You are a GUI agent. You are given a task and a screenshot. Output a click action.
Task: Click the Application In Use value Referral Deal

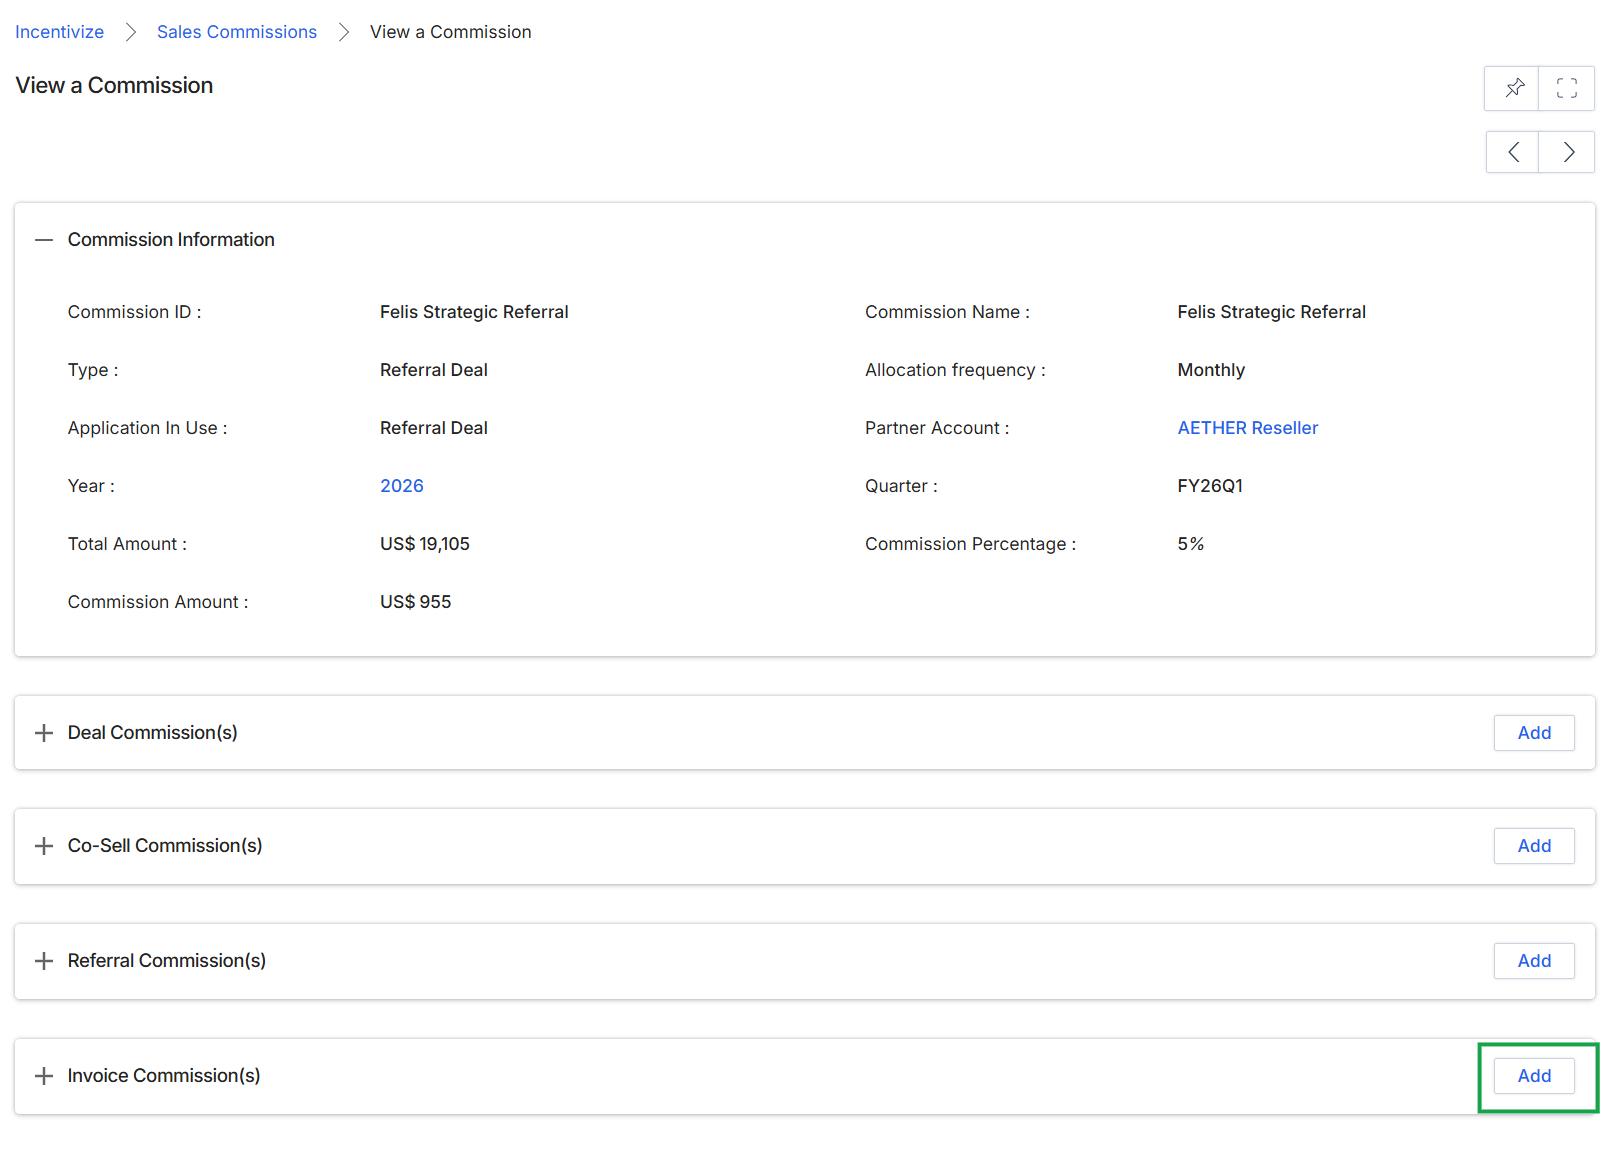coord(434,428)
